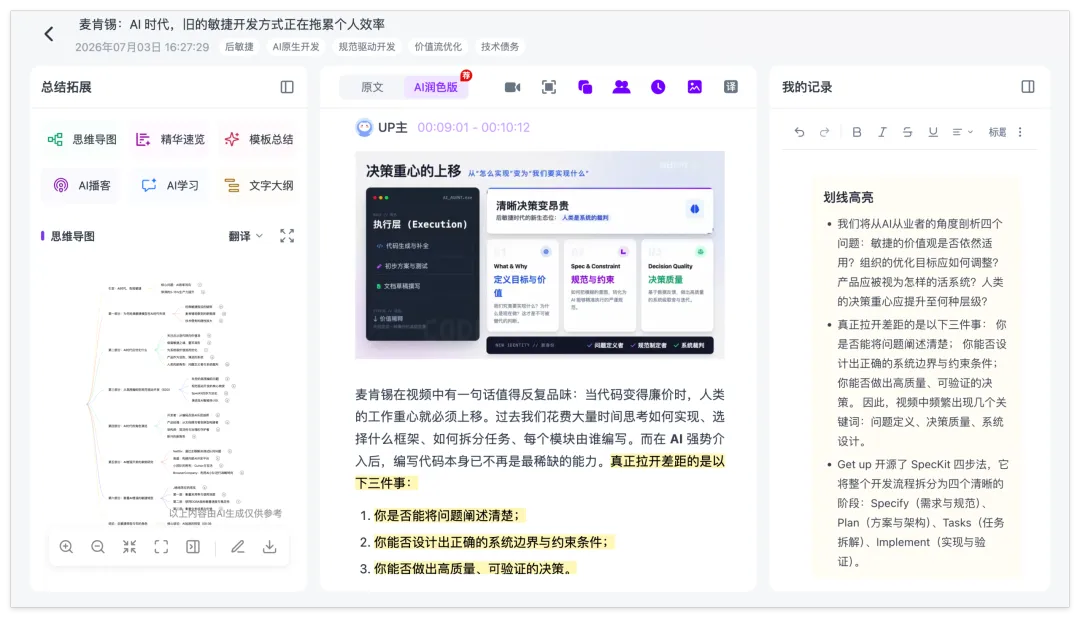
Task: Click the purple clock timestamp icon
Action: 658,87
